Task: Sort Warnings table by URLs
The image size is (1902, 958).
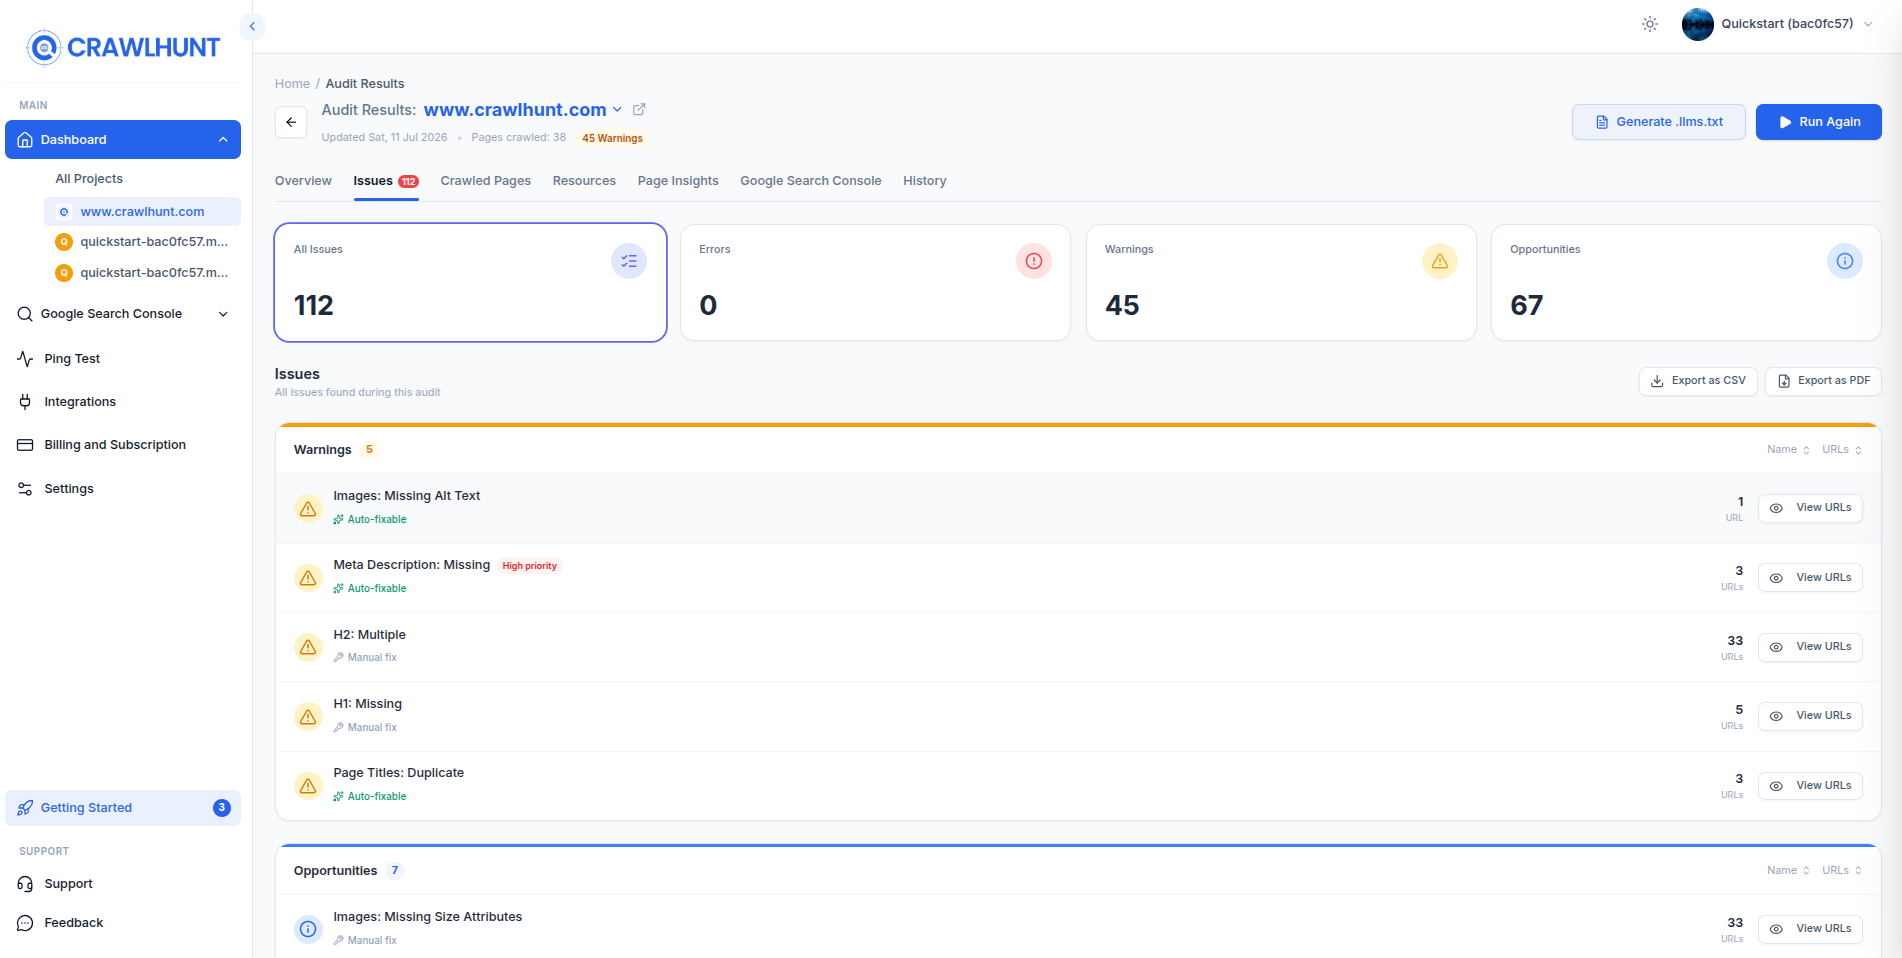Action: (1842, 450)
